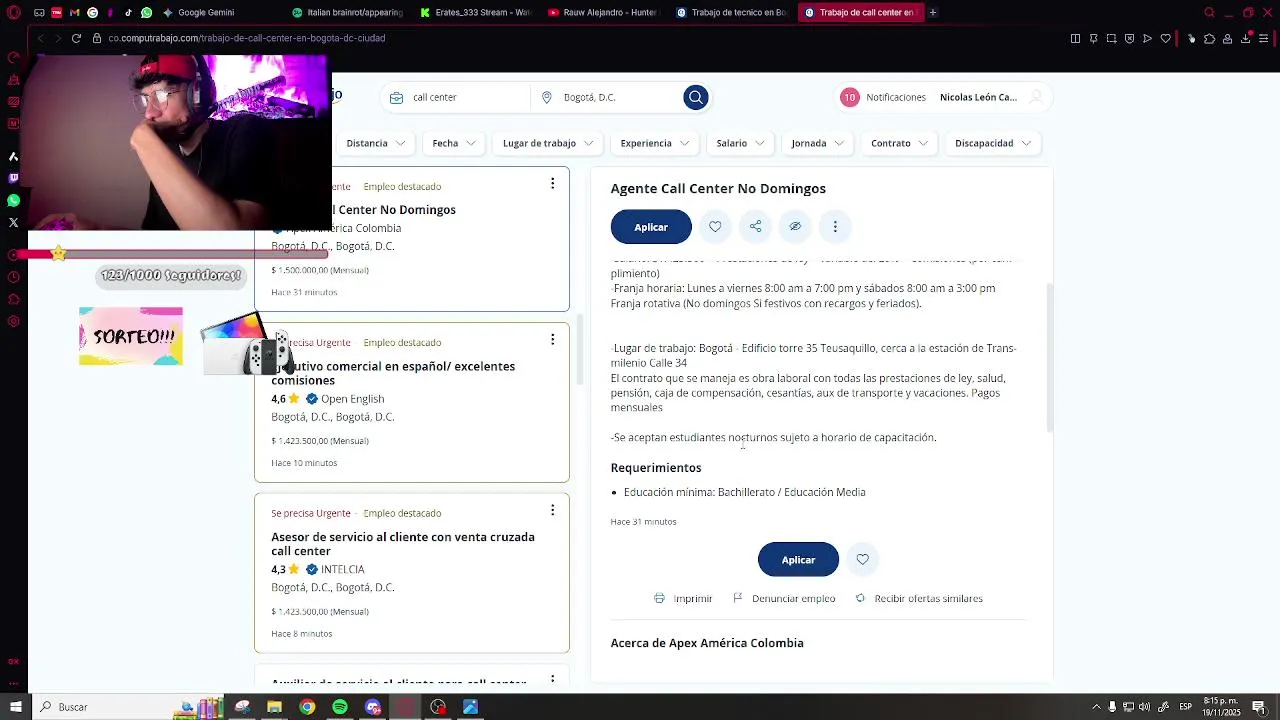Open three-dot options beside the share icon
This screenshot has width=1280, height=720.
coord(835,227)
